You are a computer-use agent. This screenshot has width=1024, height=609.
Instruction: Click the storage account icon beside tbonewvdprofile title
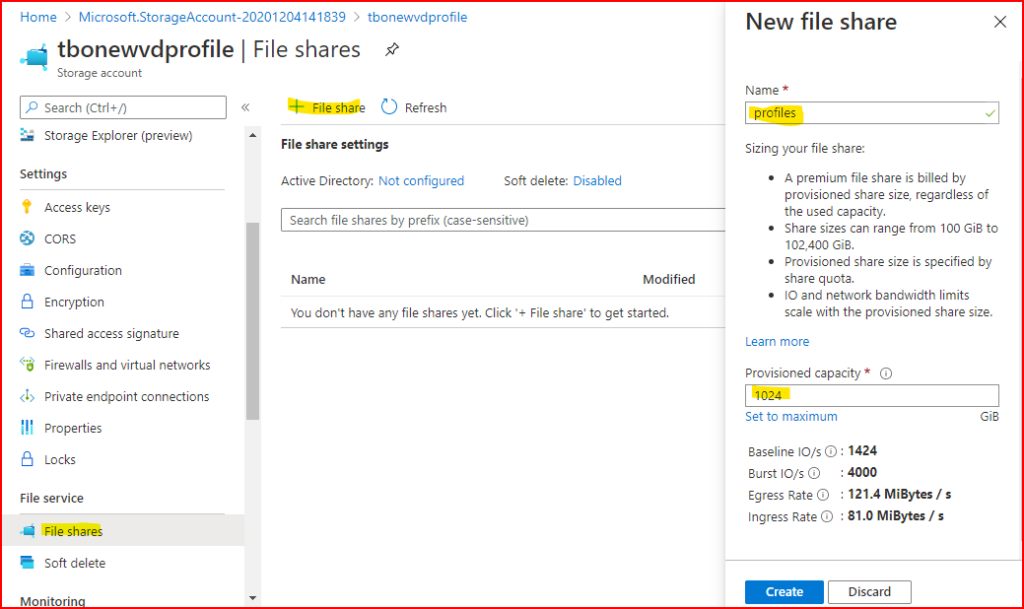click(35, 57)
